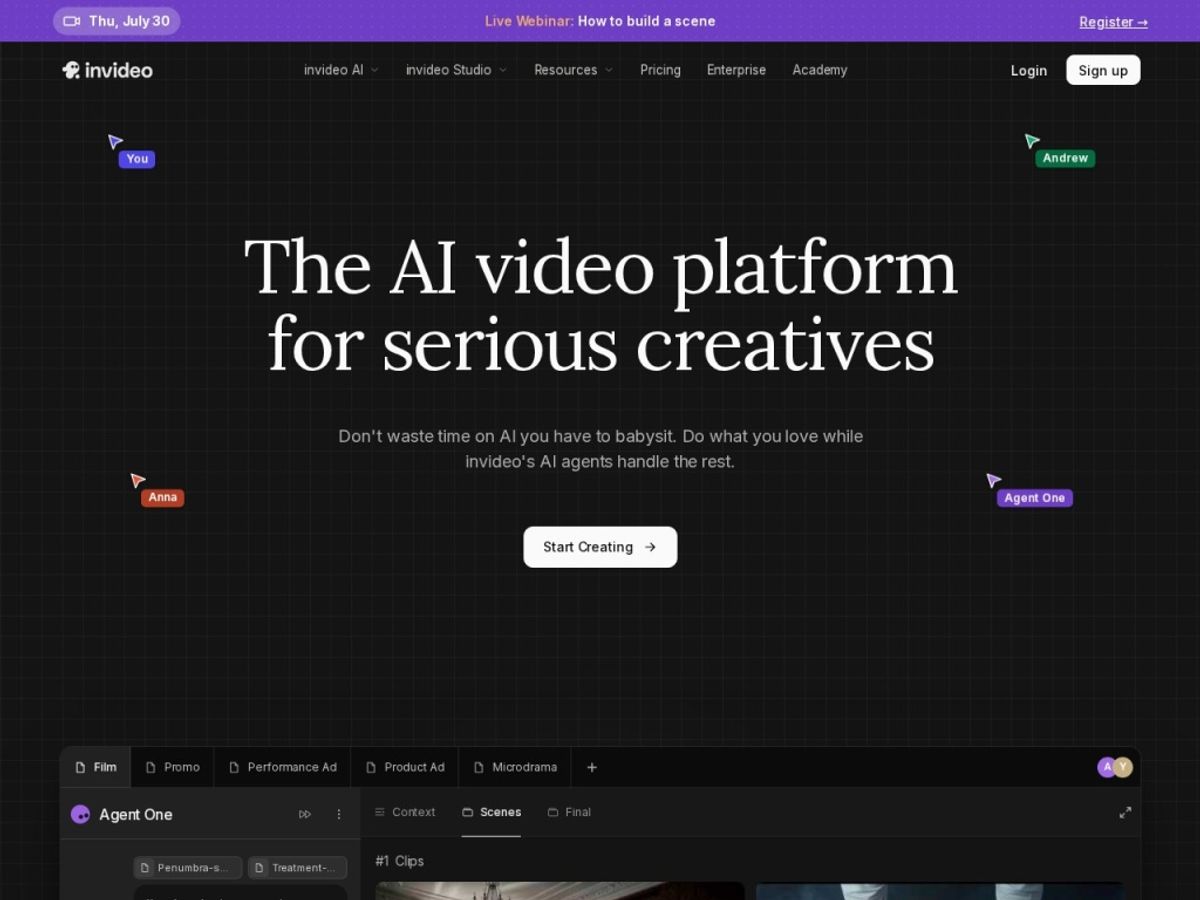1200x900 pixels.
Task: Select the Scenes tab
Action: [491, 812]
